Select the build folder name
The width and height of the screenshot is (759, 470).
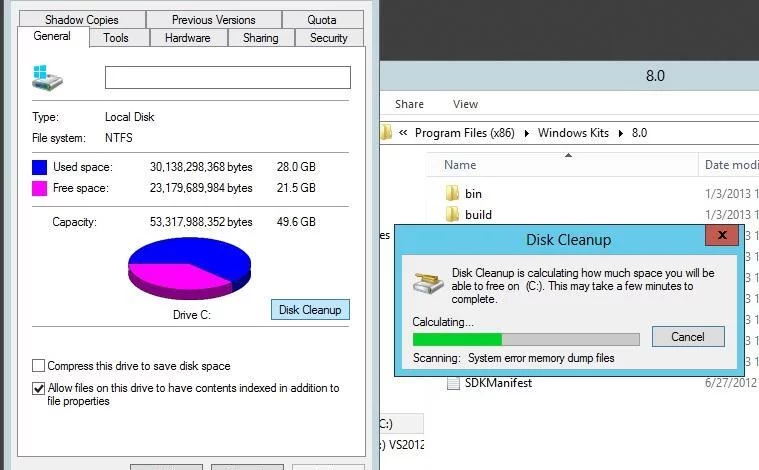(x=478, y=214)
